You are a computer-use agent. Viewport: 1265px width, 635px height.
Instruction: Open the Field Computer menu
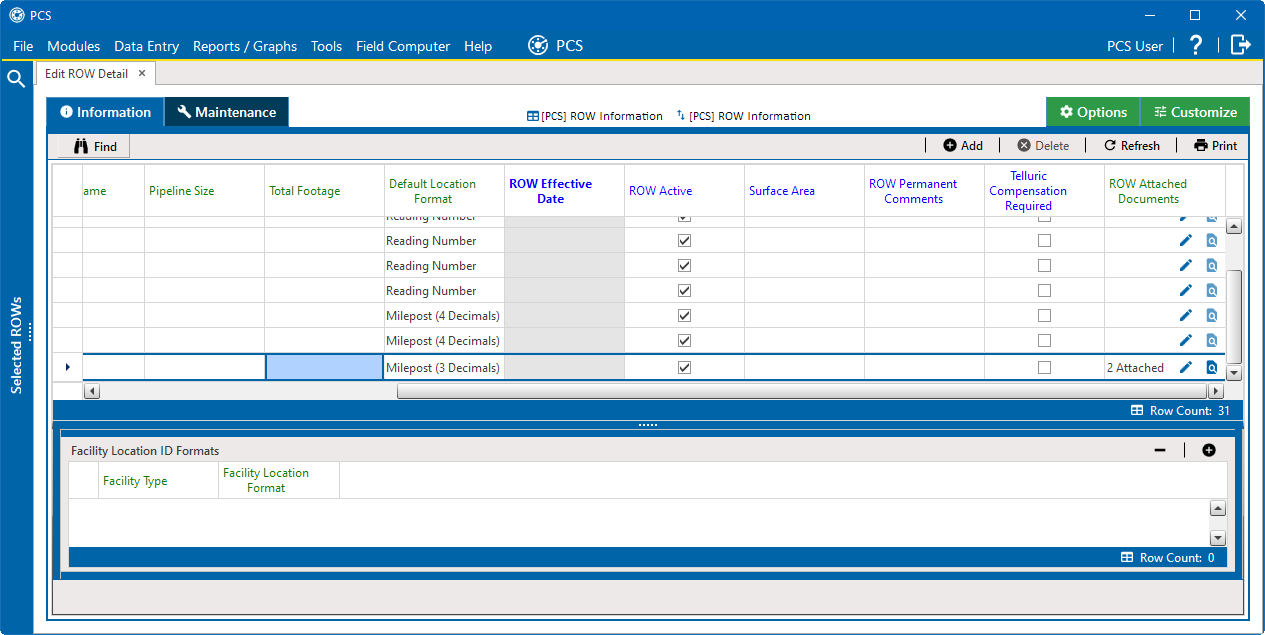coord(403,46)
